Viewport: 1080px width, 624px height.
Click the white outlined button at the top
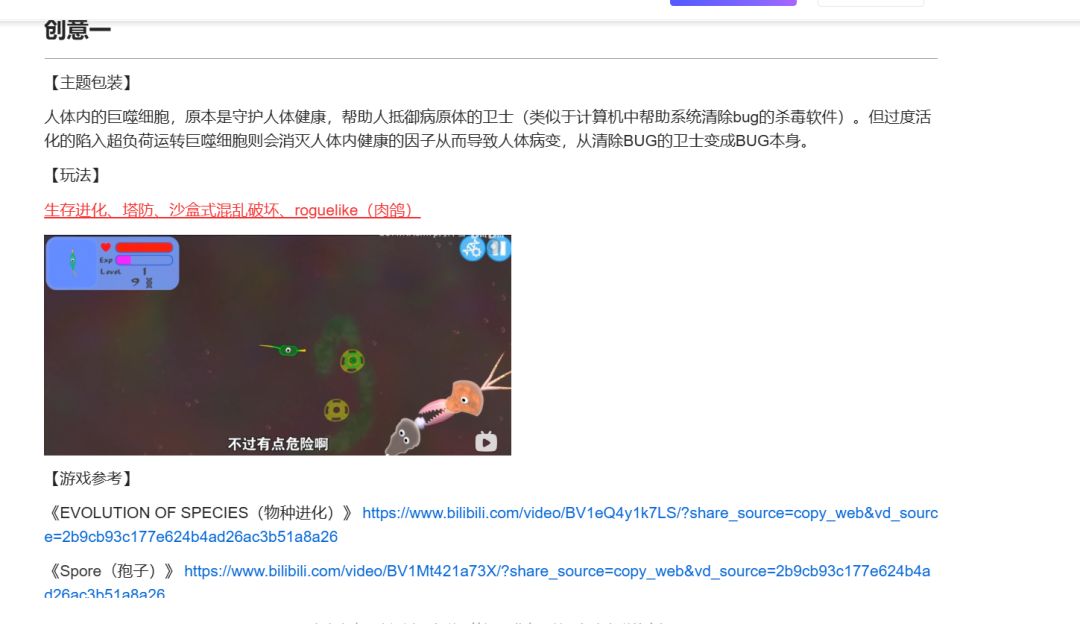point(871,3)
